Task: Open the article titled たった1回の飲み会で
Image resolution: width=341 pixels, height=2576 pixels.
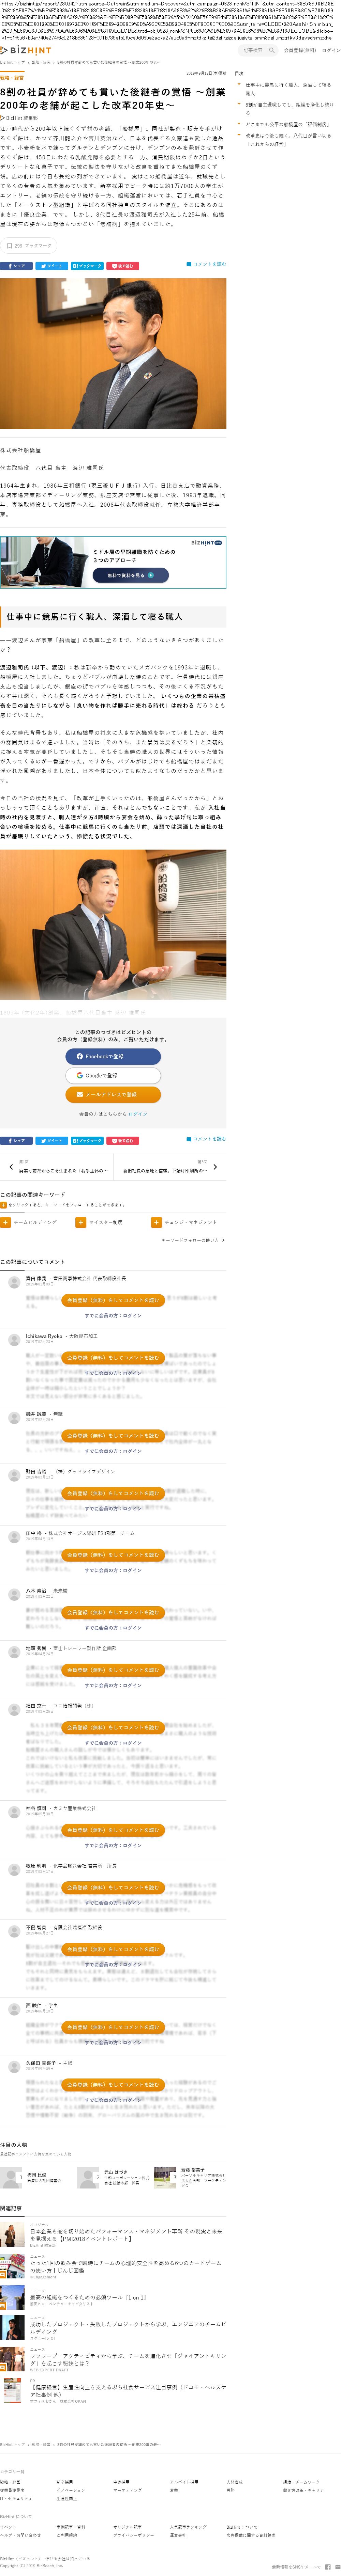Action: point(126,2267)
